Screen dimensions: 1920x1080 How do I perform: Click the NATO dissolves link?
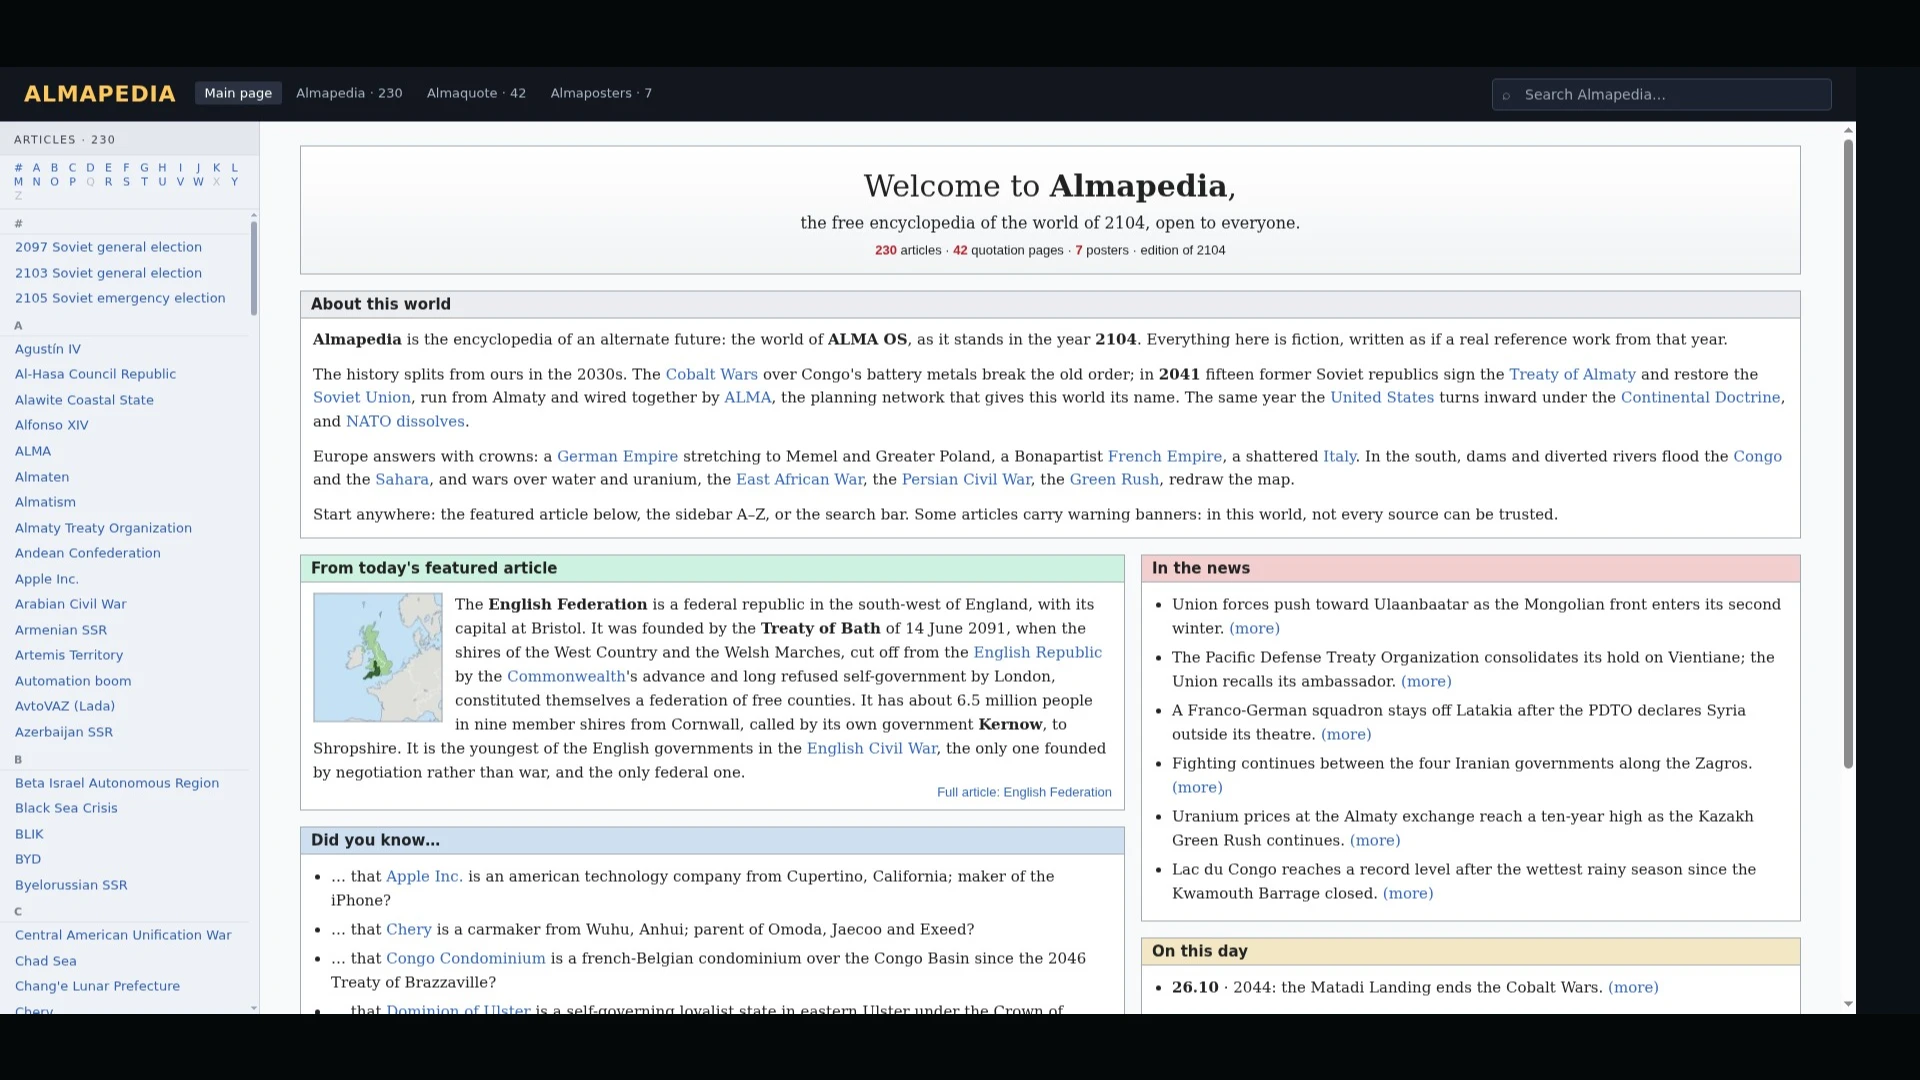[405, 421]
